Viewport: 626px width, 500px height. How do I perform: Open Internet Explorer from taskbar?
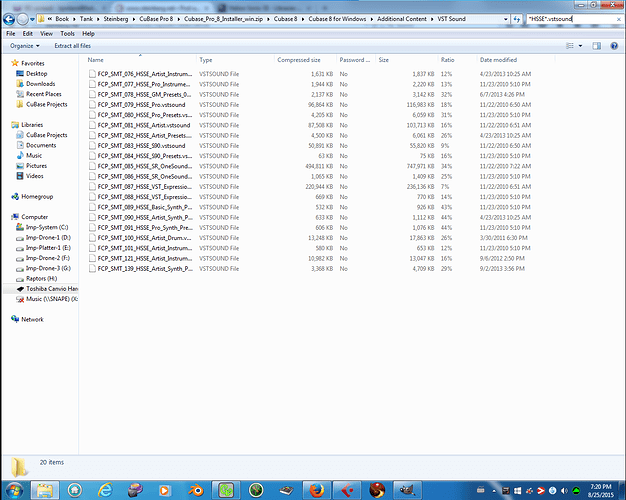(x=105, y=490)
